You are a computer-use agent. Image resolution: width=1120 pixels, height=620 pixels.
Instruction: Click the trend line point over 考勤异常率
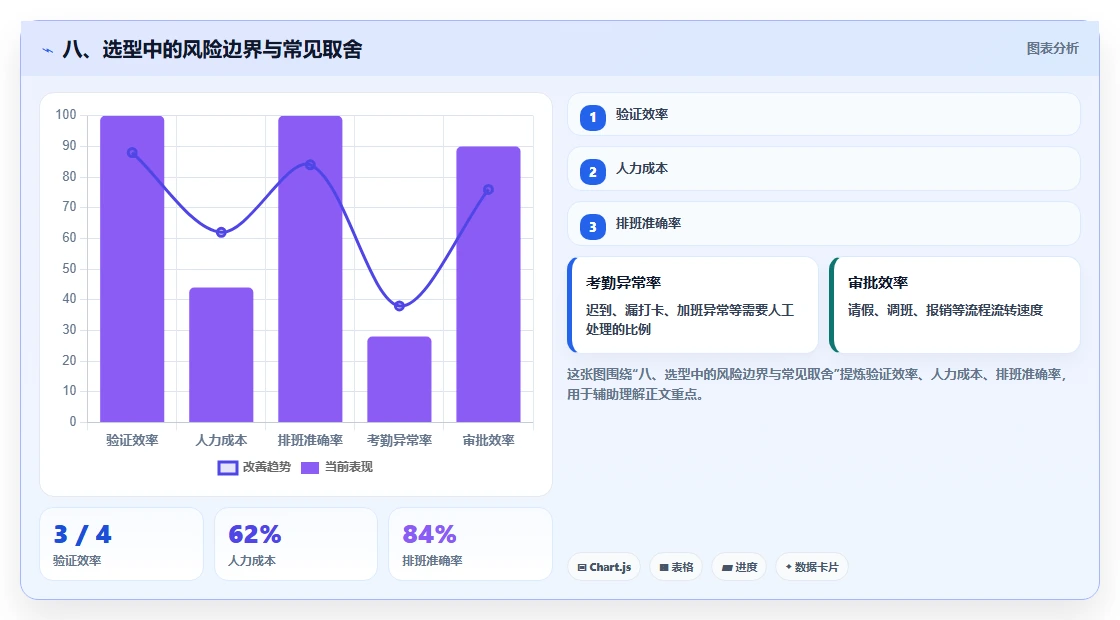[x=399, y=306]
